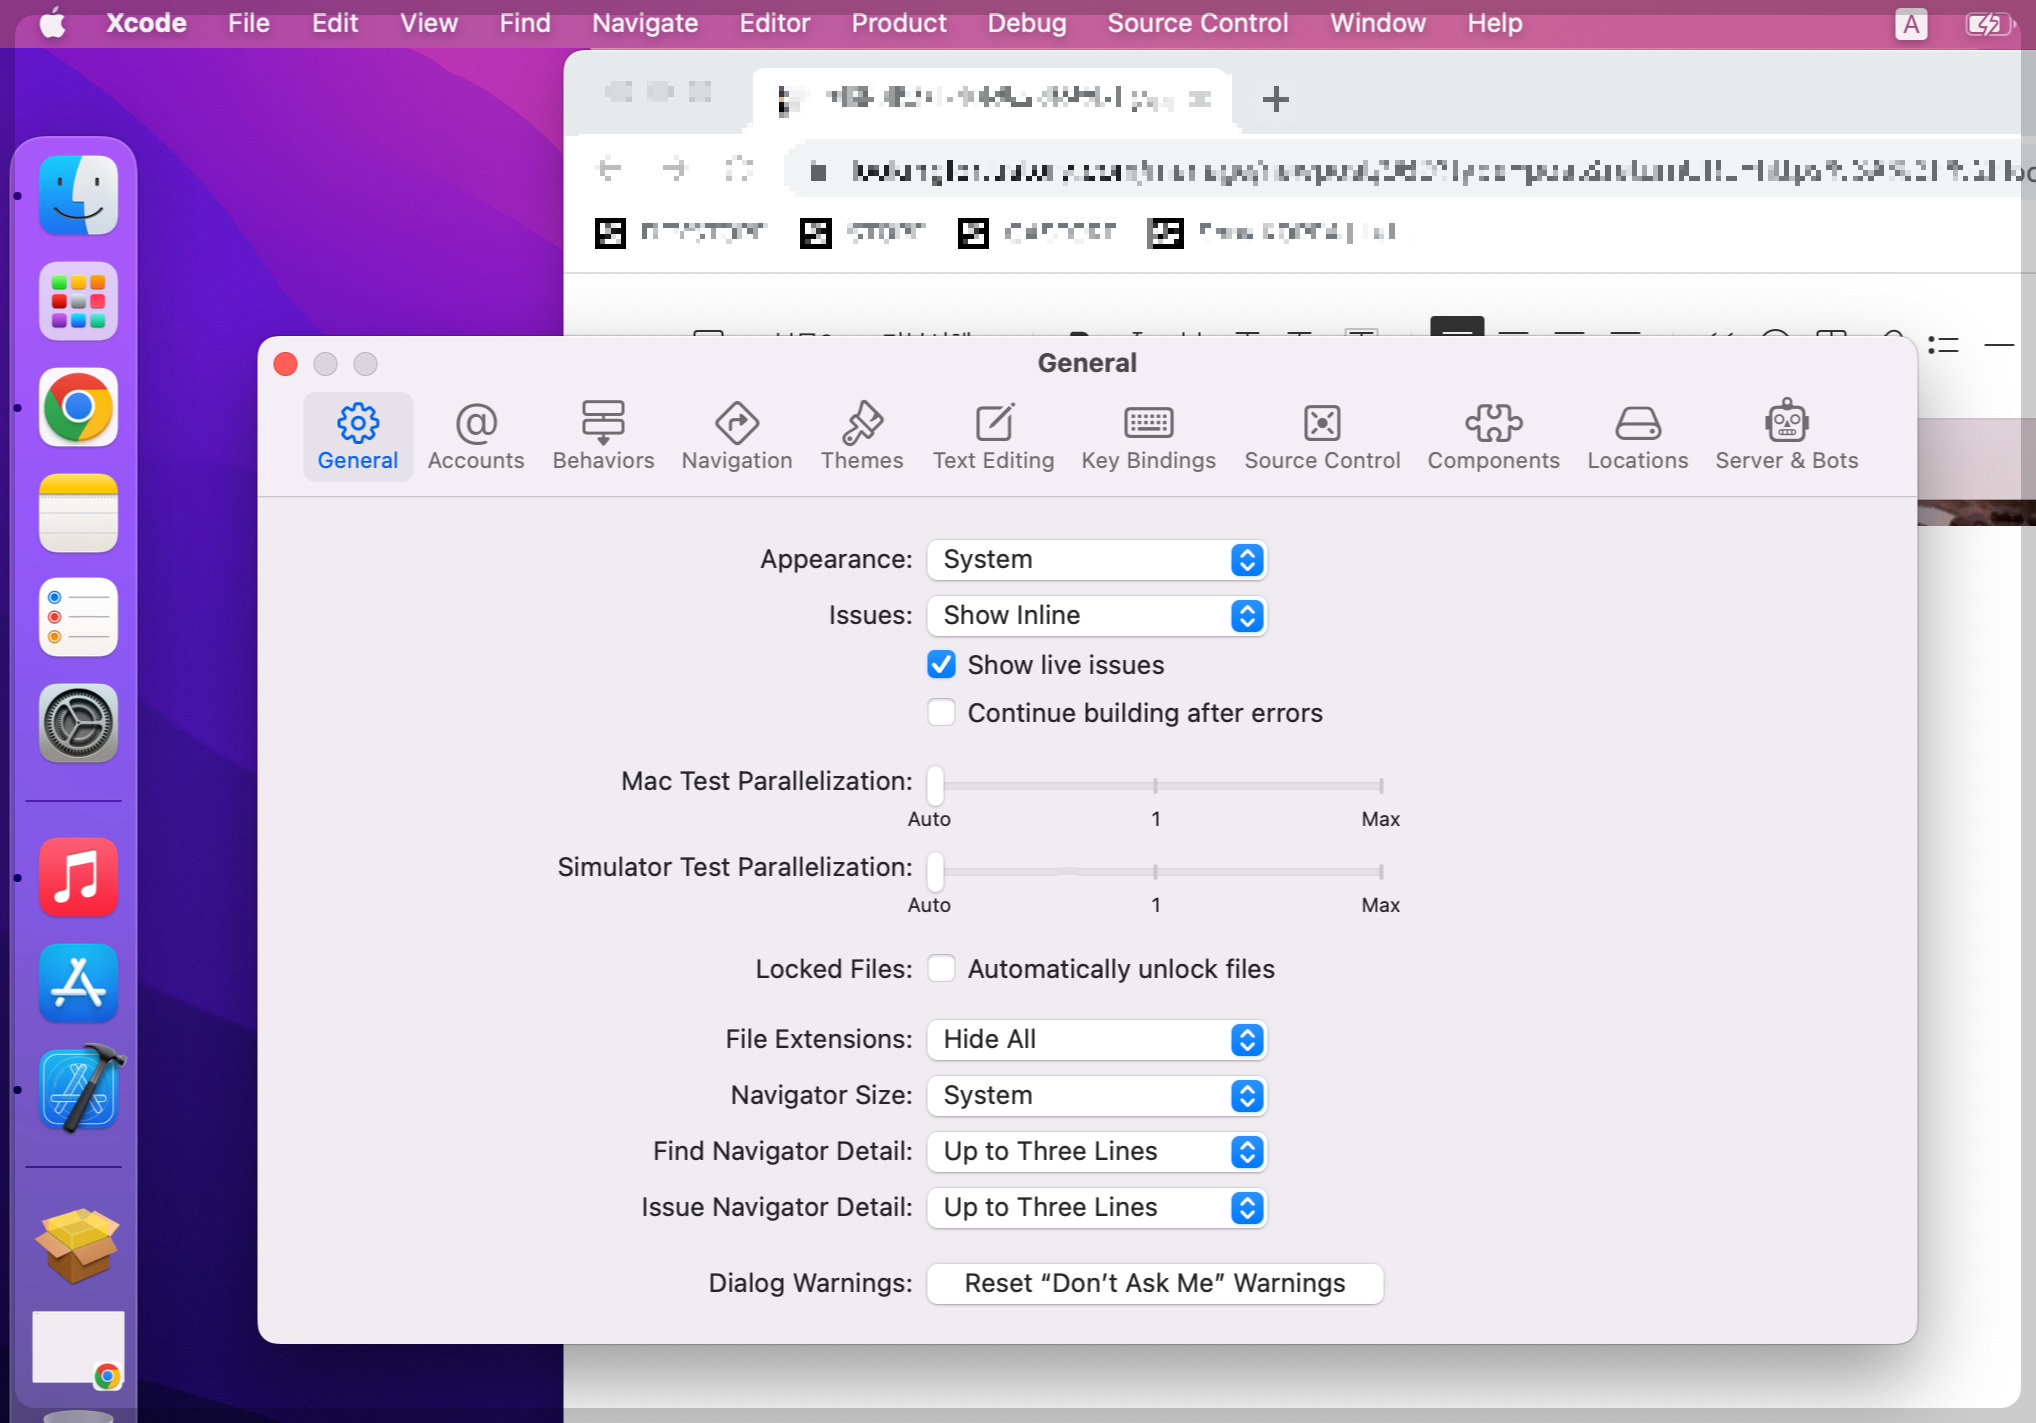Open the Components preferences pane
Viewport: 2036px width, 1423px height.
click(x=1492, y=437)
